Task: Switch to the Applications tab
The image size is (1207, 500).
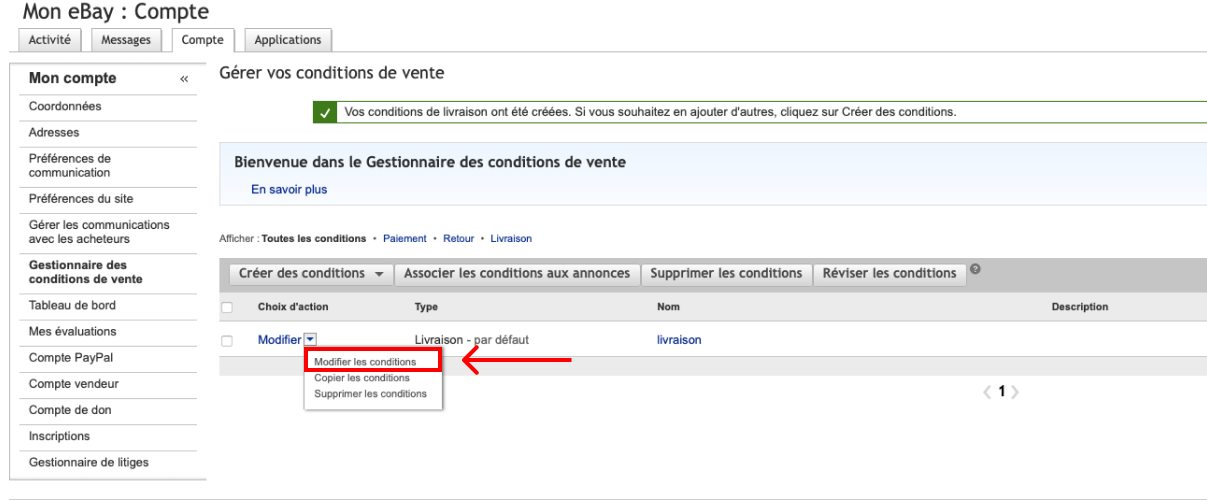Action: click(288, 39)
